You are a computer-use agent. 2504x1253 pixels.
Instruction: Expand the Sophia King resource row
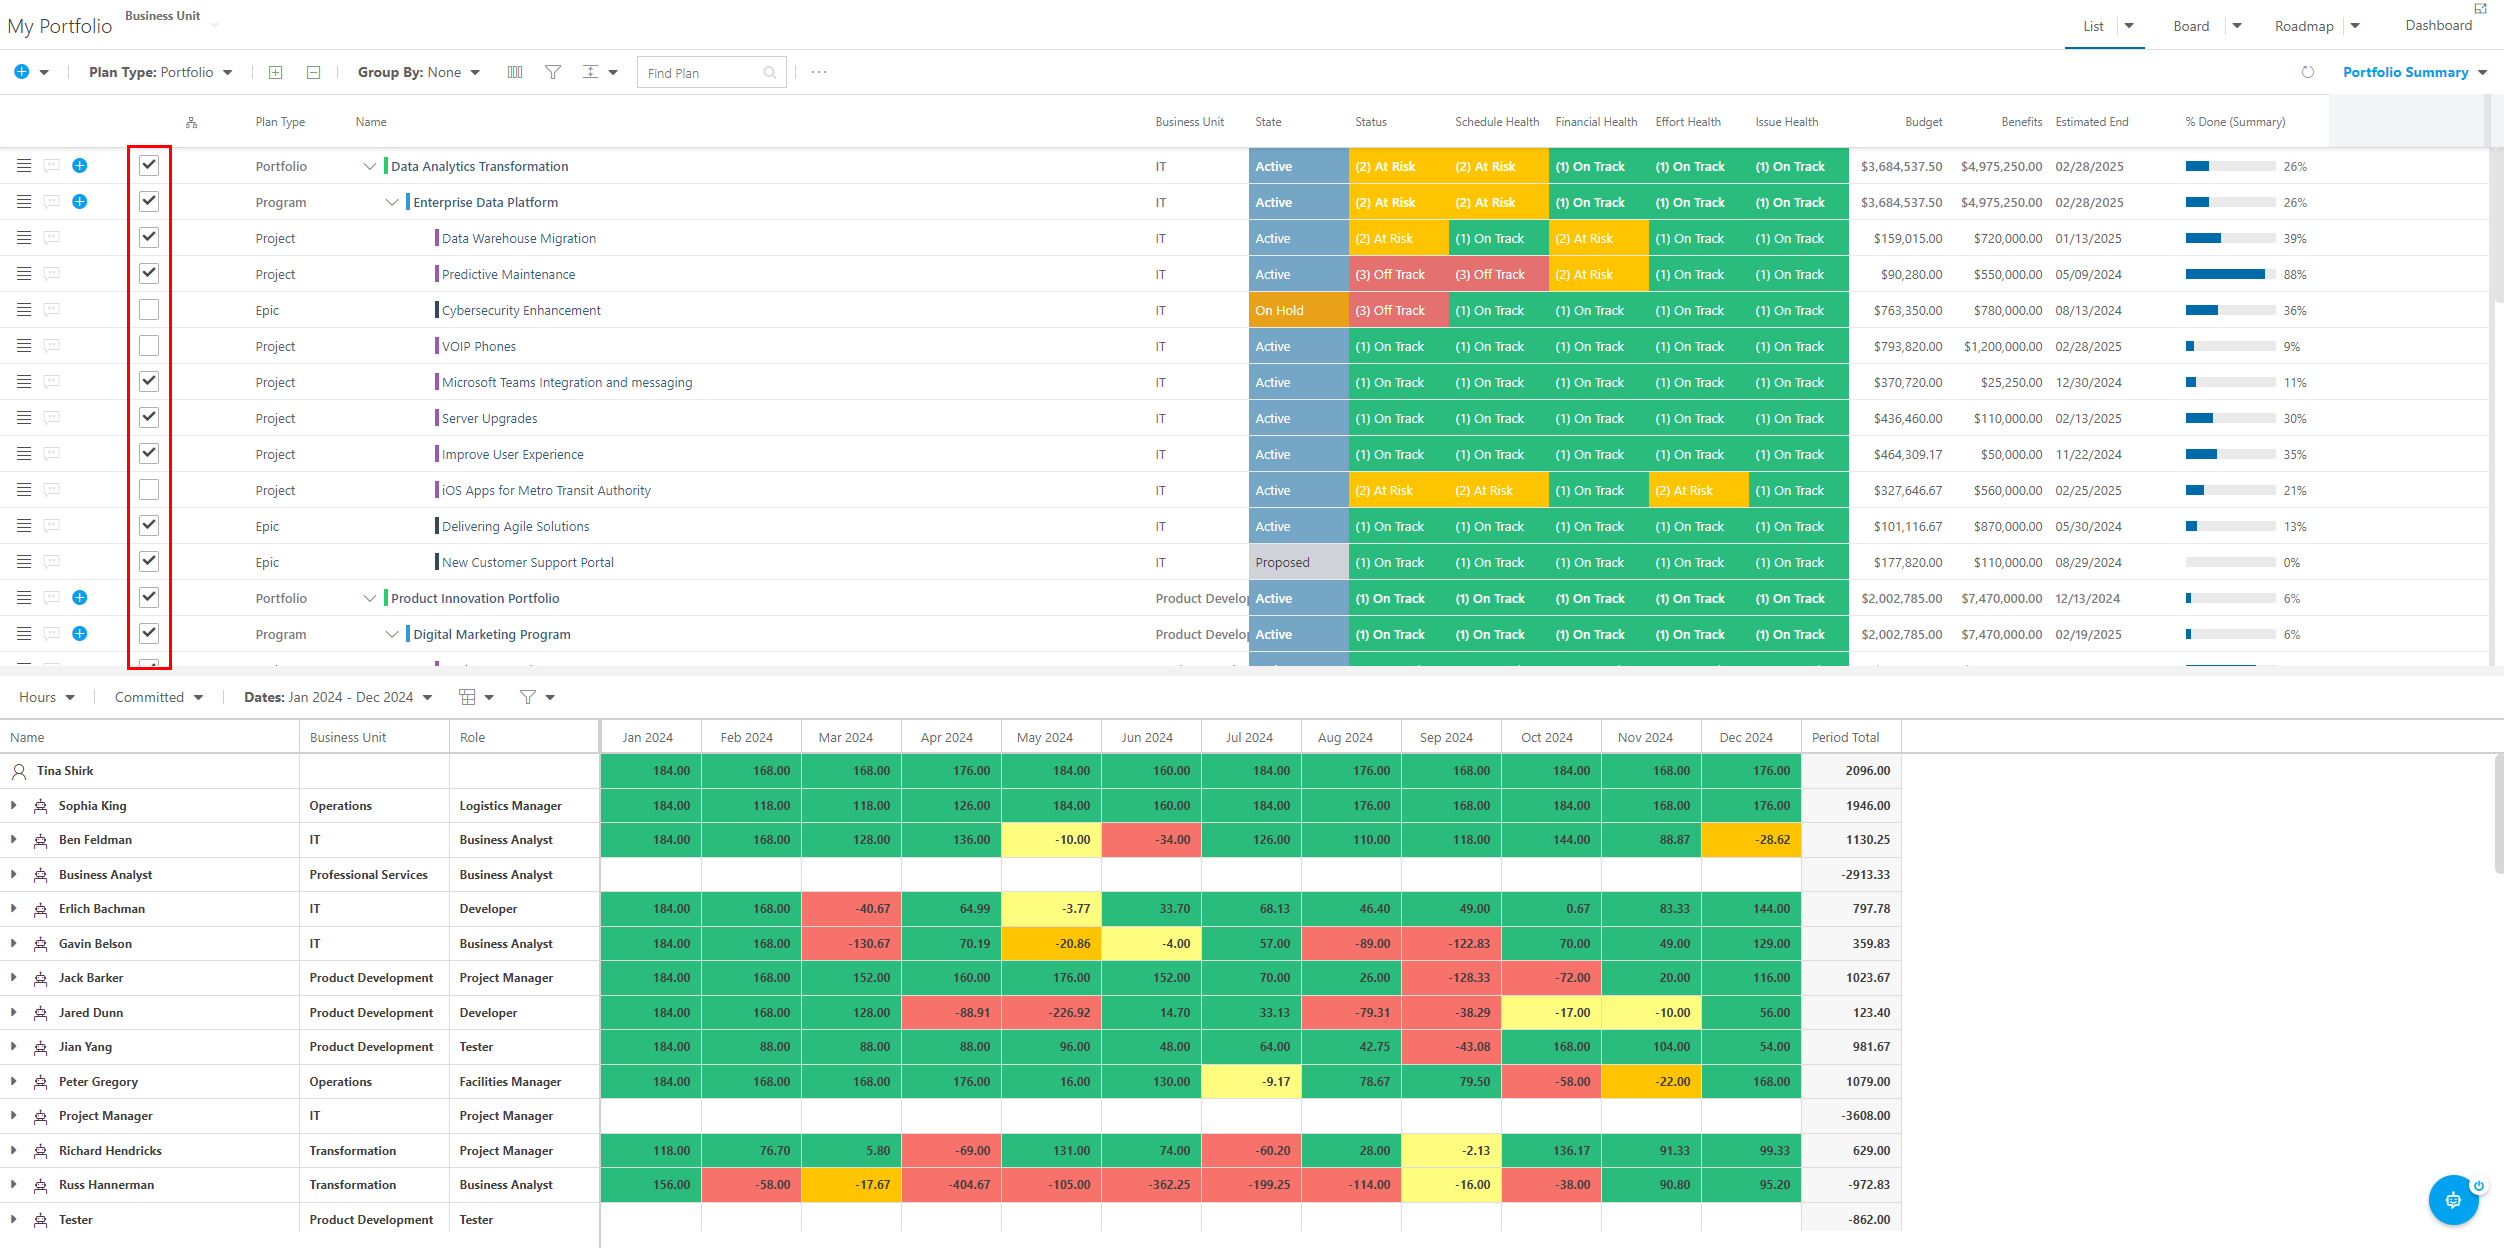(x=13, y=805)
